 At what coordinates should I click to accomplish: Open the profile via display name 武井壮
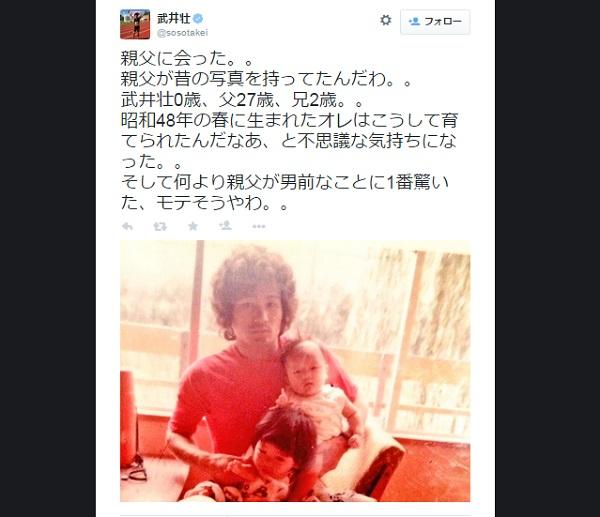[174, 18]
